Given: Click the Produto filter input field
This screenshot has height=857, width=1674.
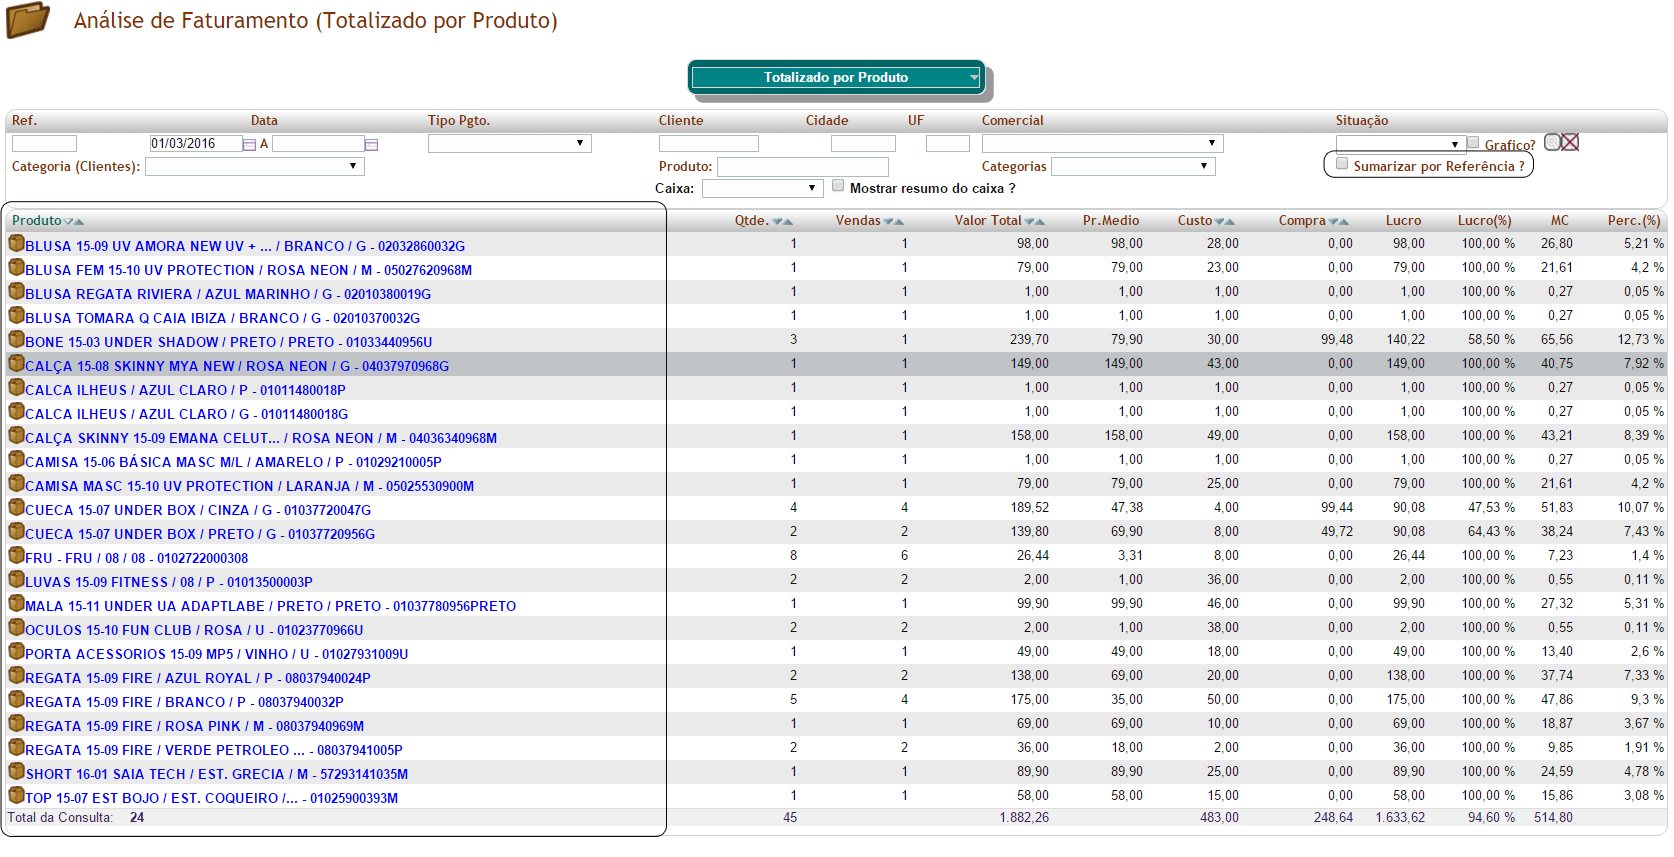Looking at the screenshot, I should [x=803, y=166].
